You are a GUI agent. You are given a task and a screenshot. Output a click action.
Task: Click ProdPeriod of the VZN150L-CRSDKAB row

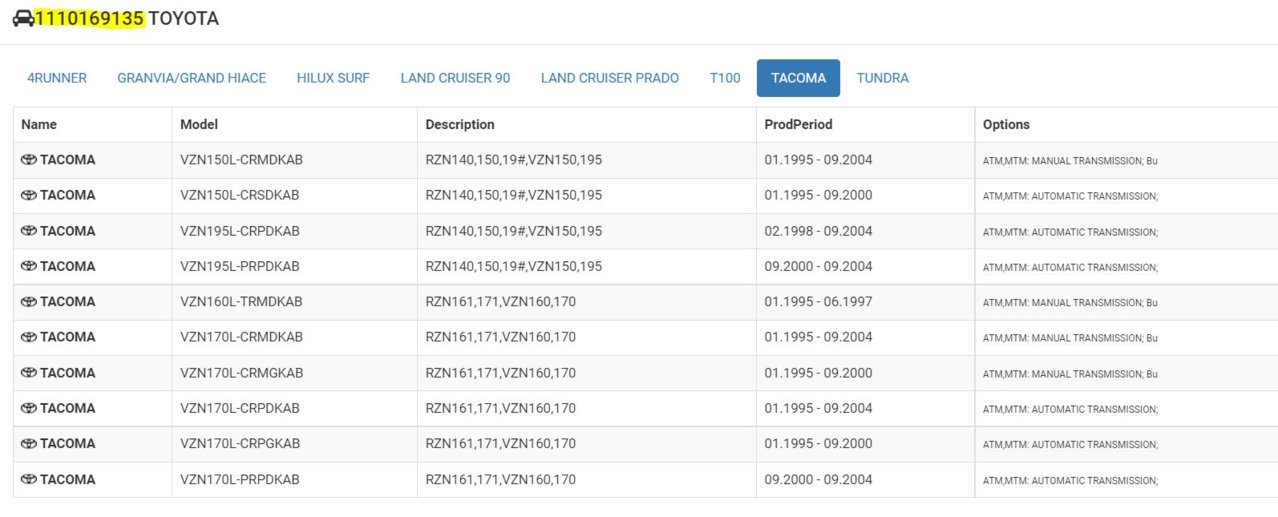tap(818, 195)
